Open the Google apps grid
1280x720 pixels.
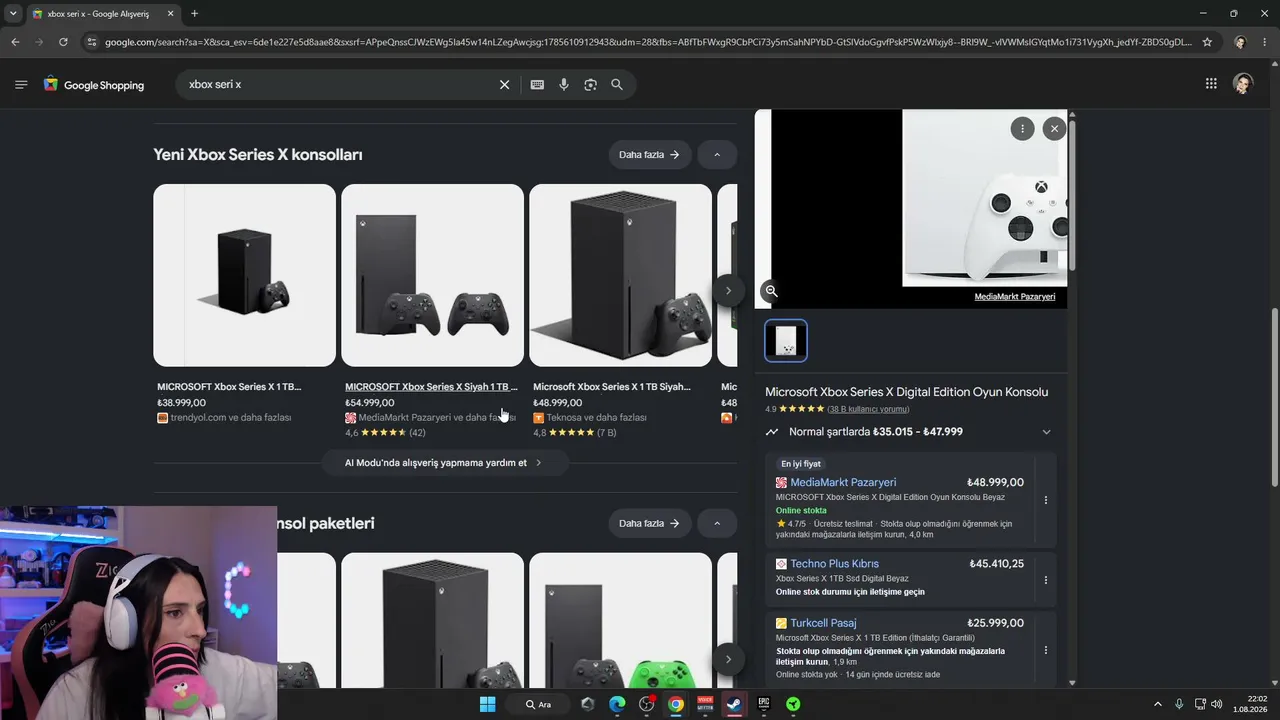(x=1211, y=84)
